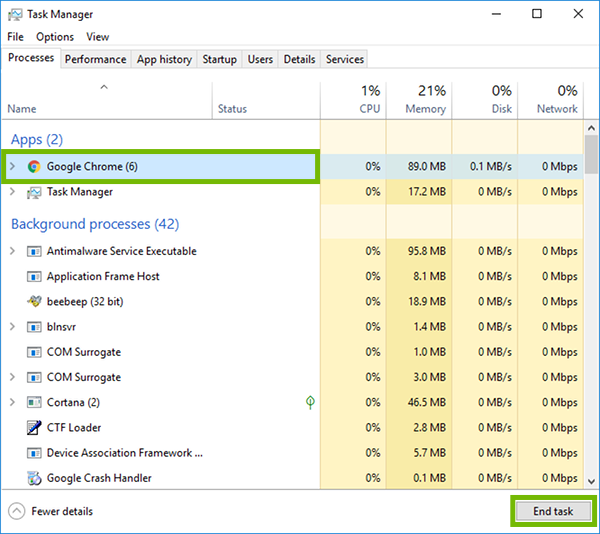Click the Fewer details link
This screenshot has width=600, height=534.
click(x=62, y=511)
